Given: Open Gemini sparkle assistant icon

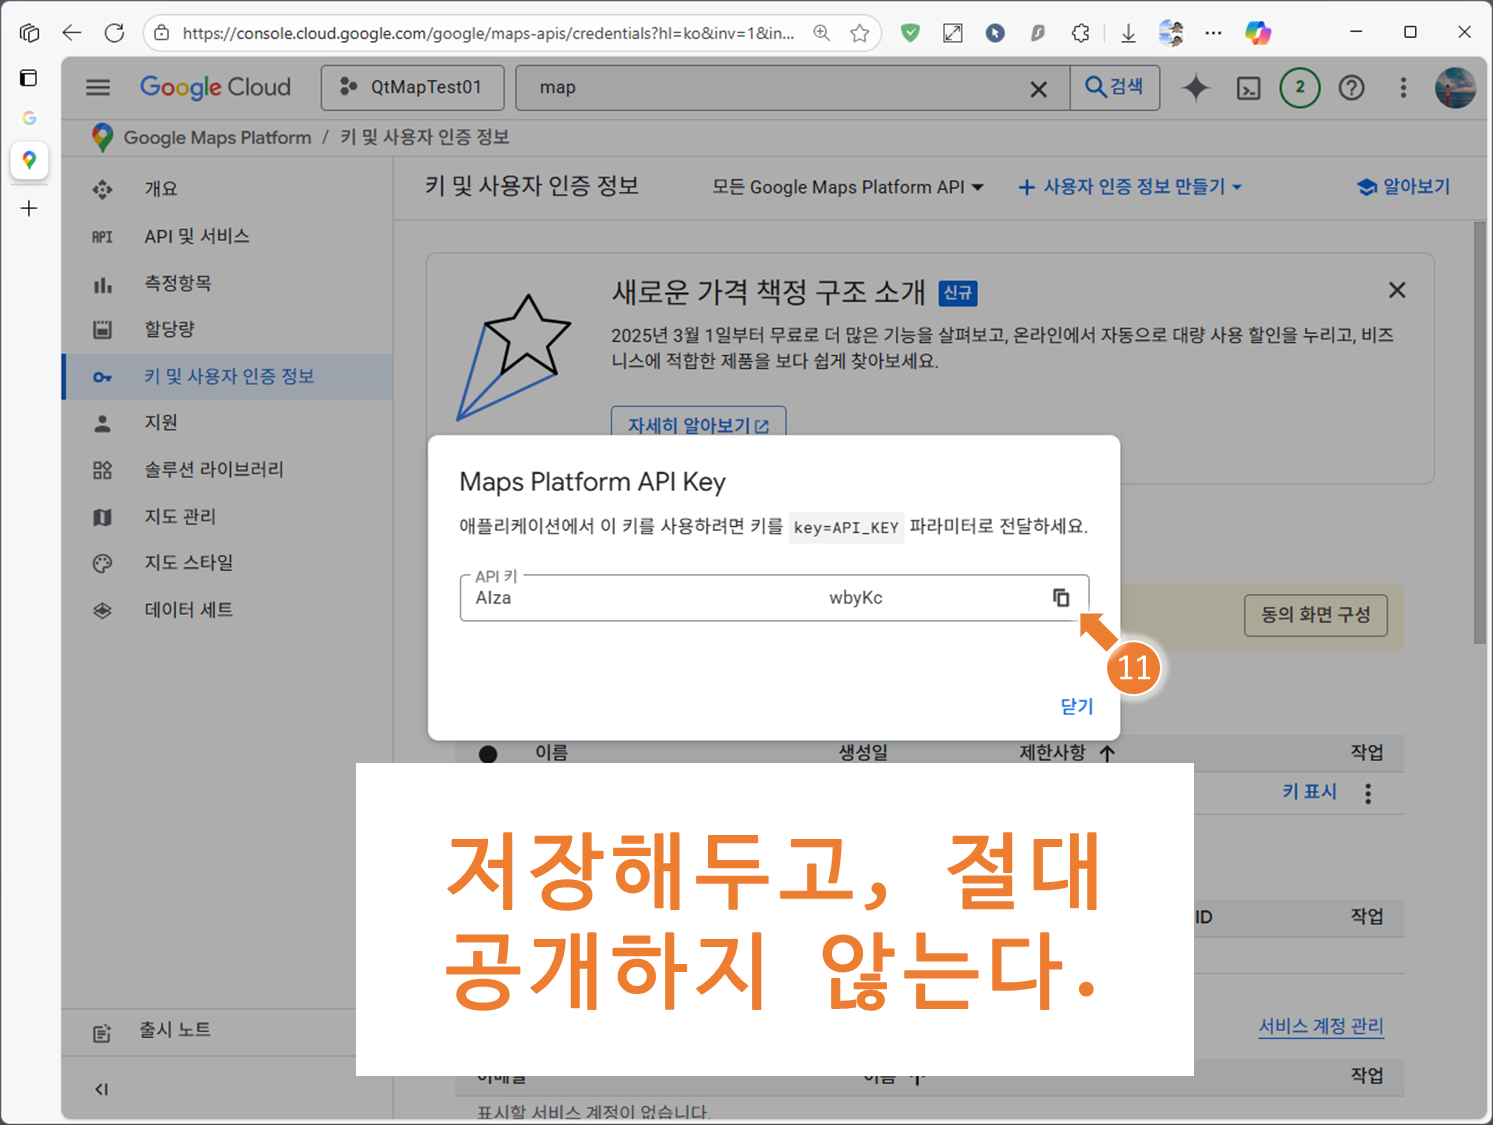Looking at the screenshot, I should pyautogui.click(x=1196, y=88).
